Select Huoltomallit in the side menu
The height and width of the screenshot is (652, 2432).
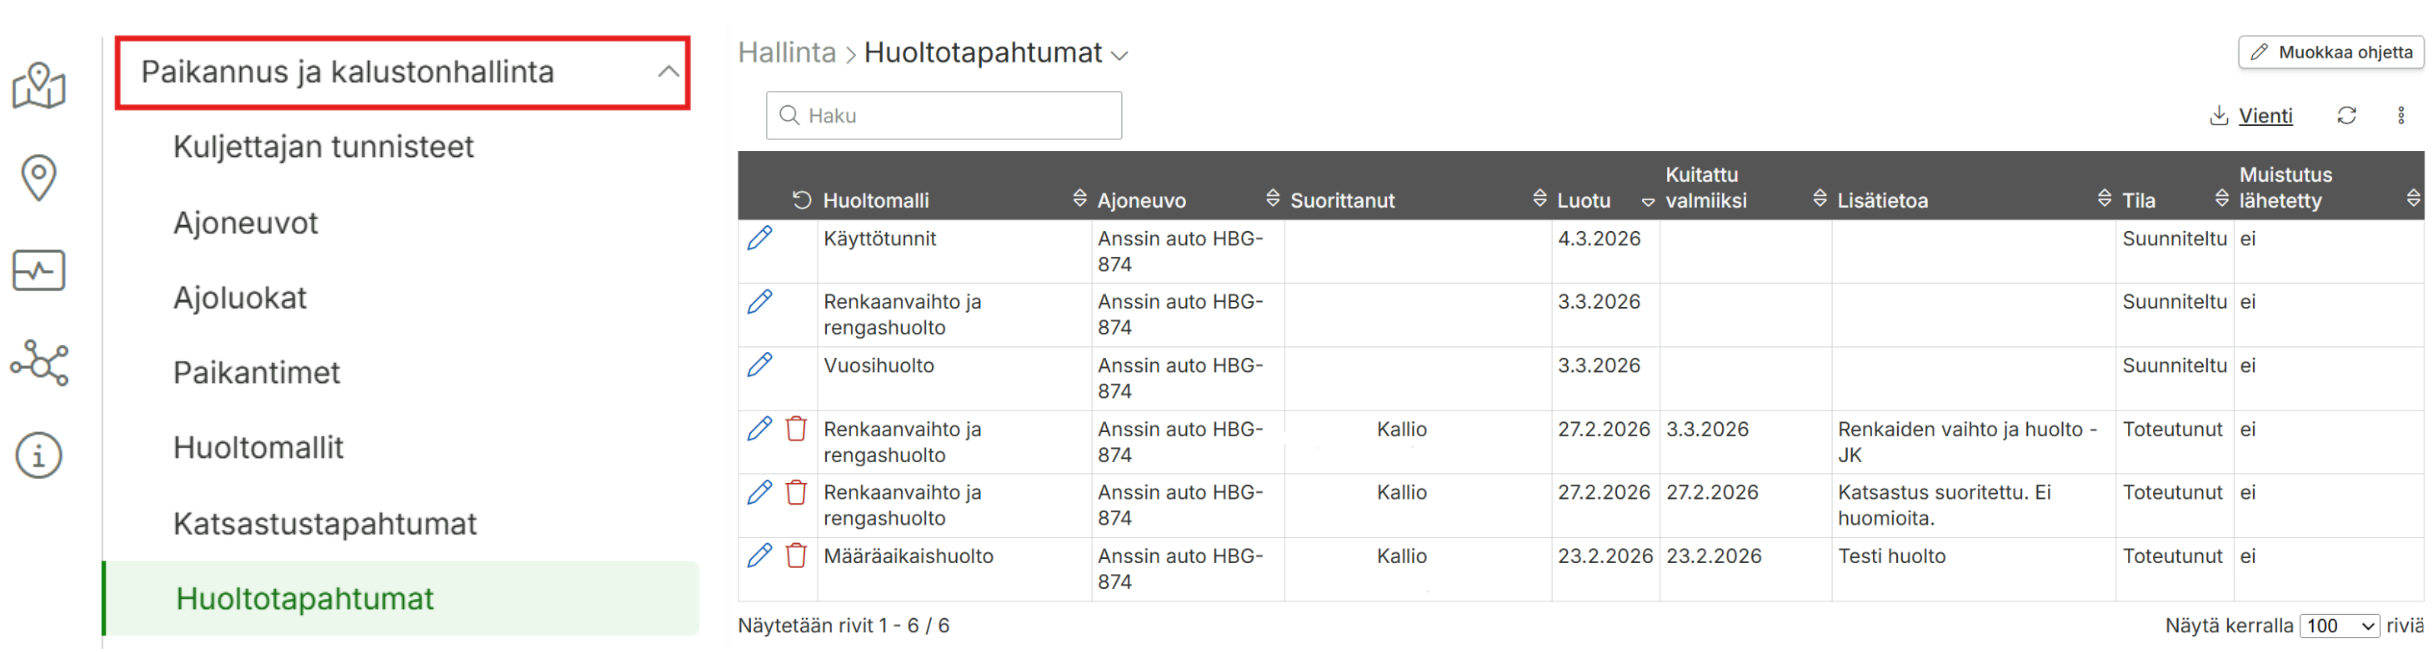pos(258,447)
